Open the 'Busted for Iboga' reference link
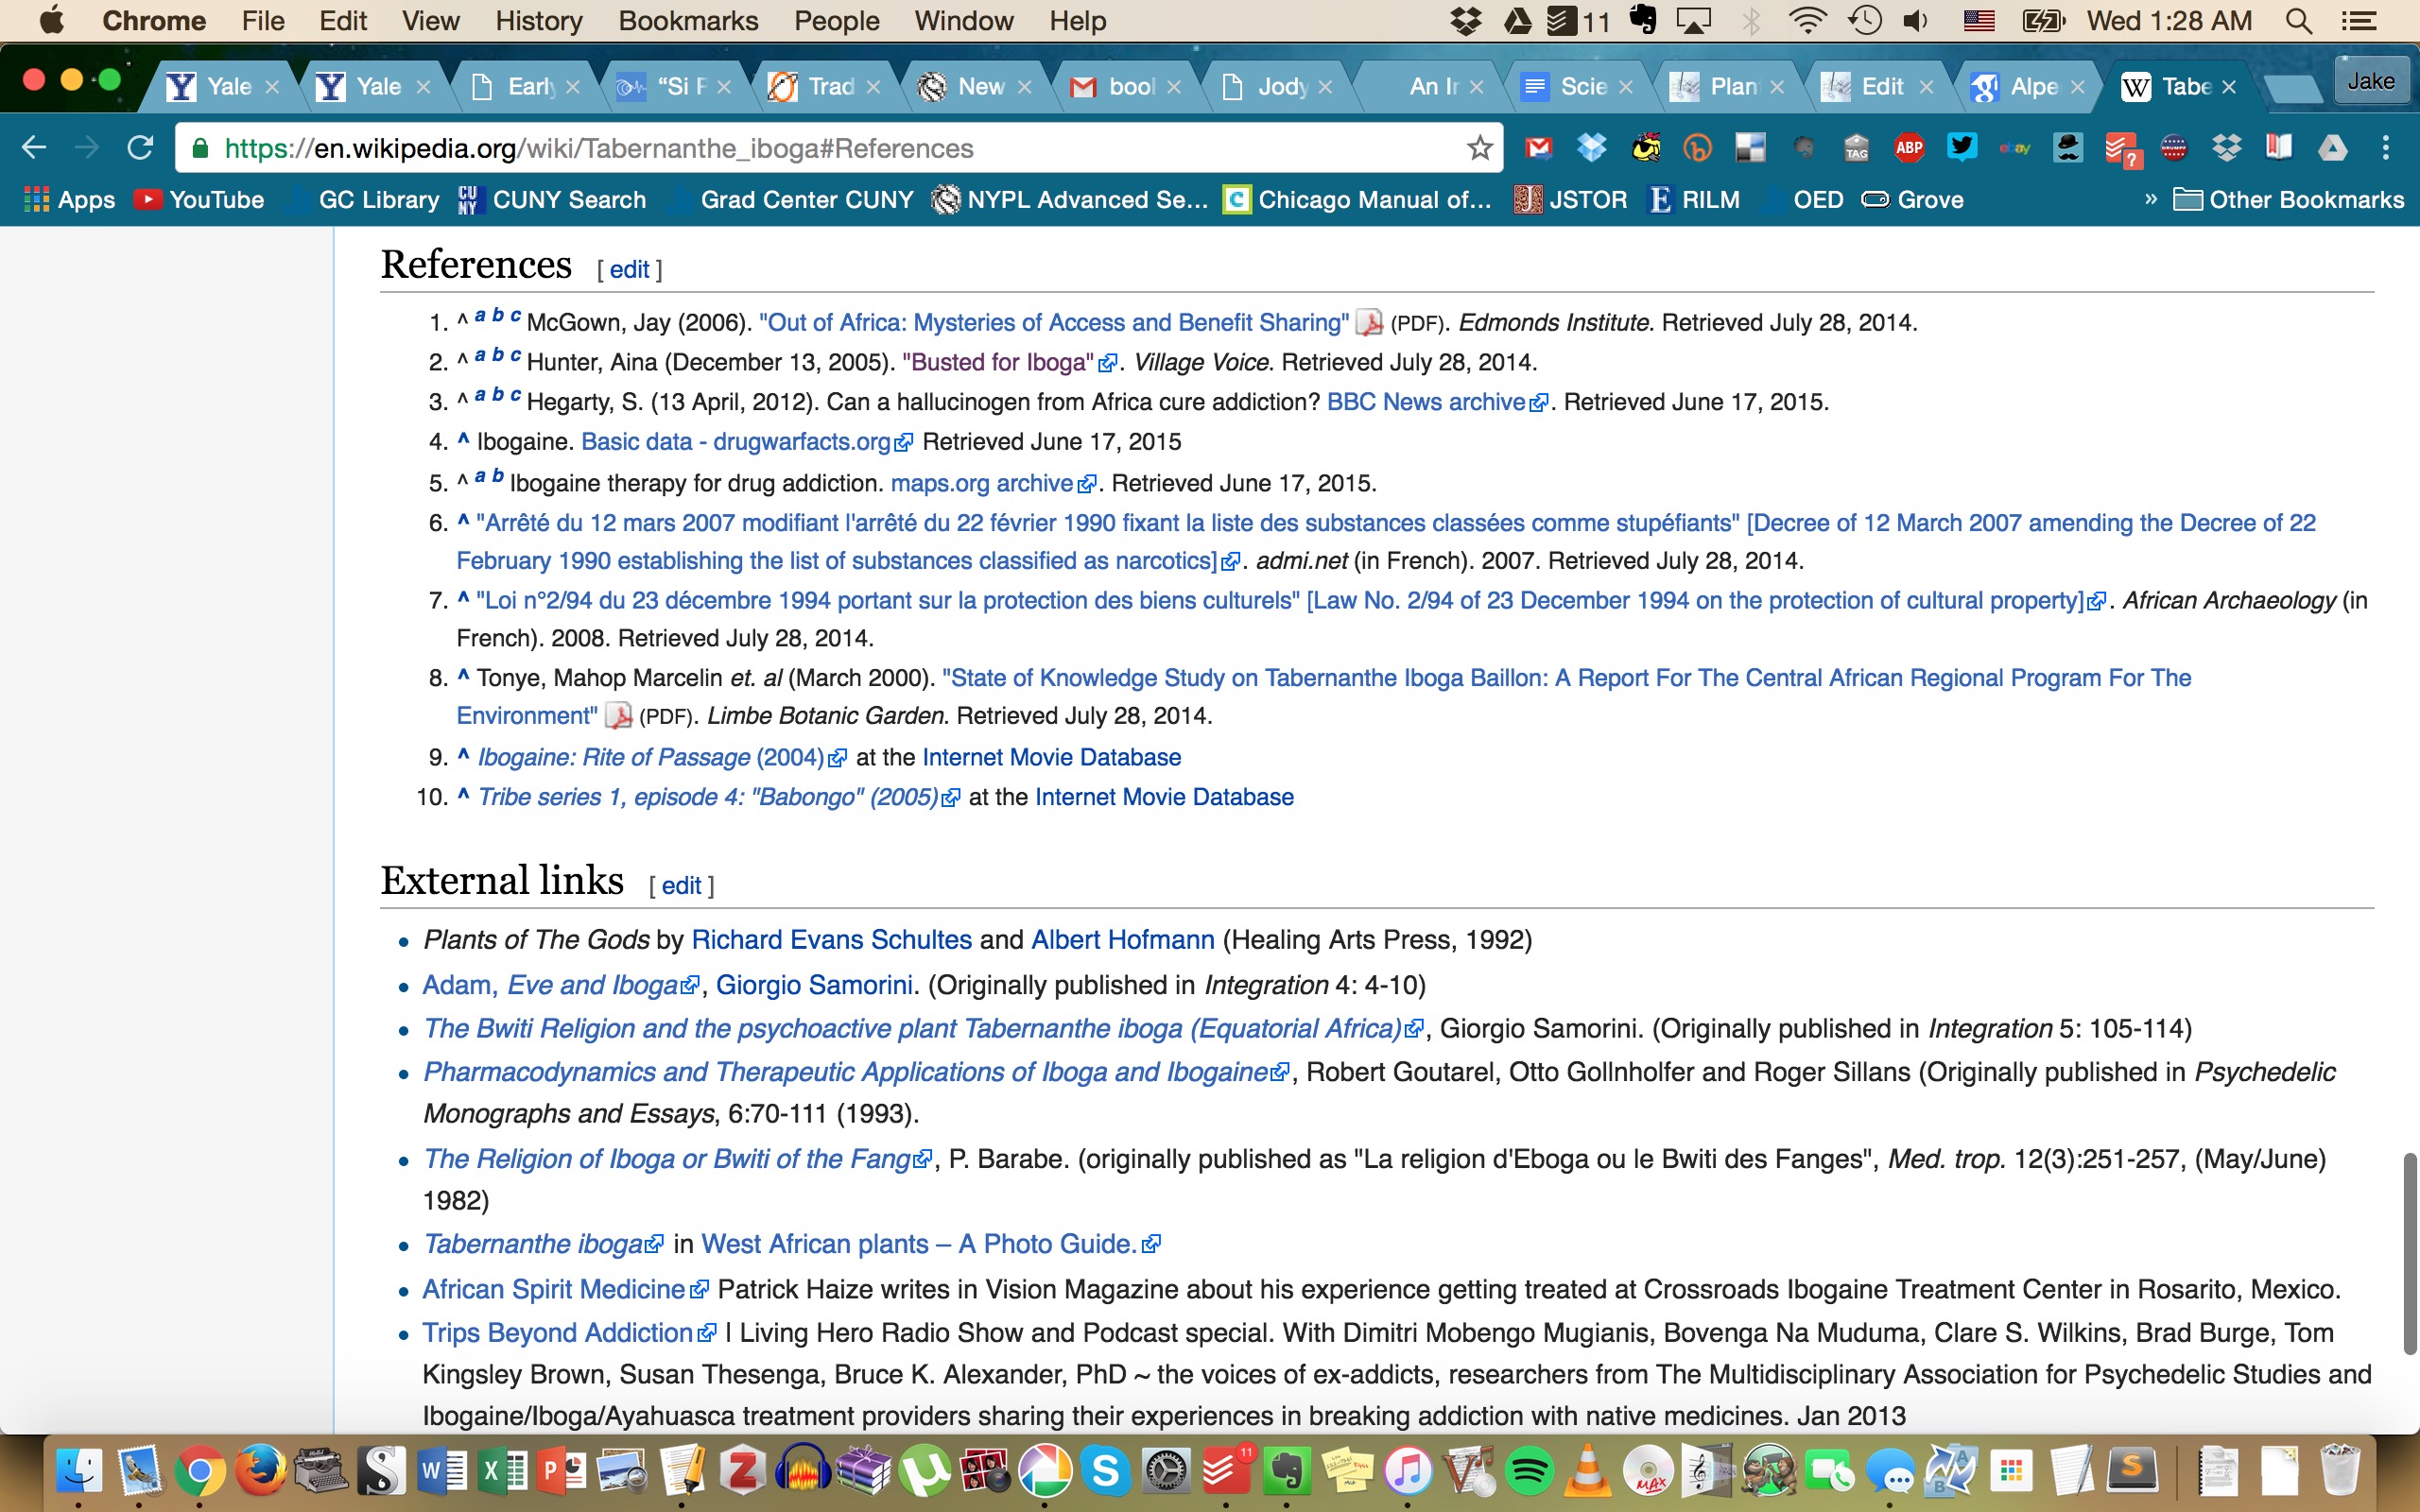Viewport: 2420px width, 1512px height. [x=998, y=362]
